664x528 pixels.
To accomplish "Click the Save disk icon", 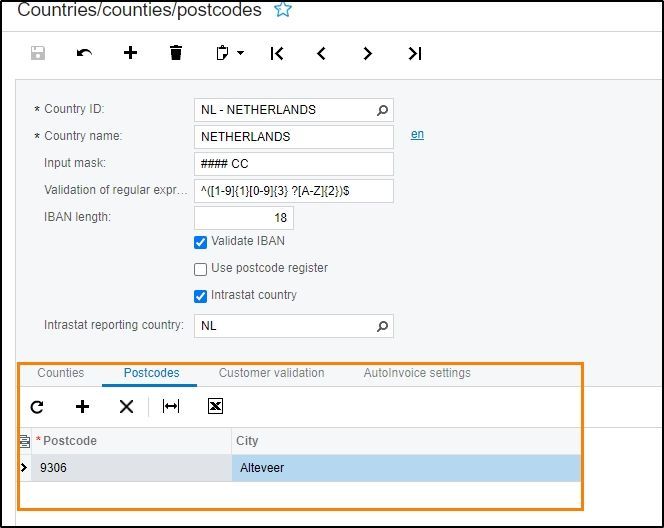I will coord(38,53).
